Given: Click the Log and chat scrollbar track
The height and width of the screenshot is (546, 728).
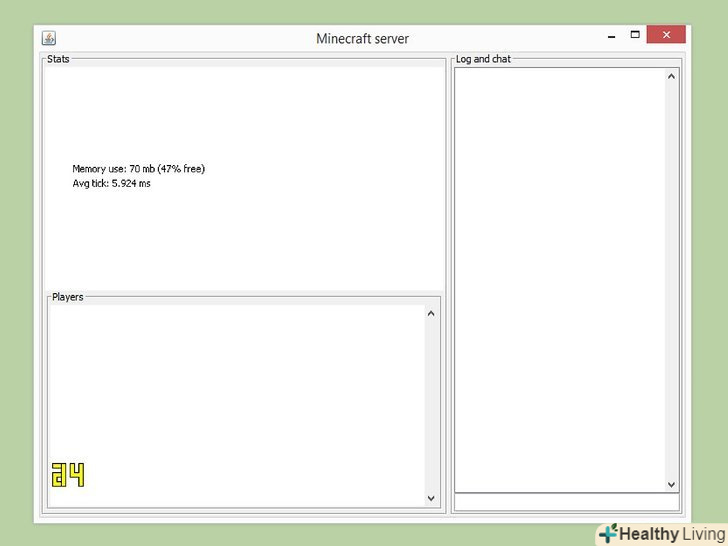Looking at the screenshot, I should tap(671, 280).
